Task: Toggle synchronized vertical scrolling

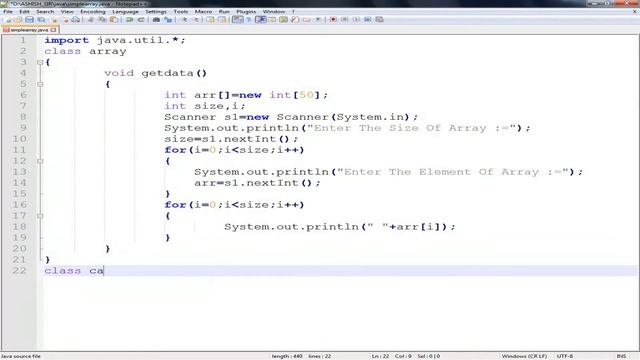Action: [x=211, y=20]
